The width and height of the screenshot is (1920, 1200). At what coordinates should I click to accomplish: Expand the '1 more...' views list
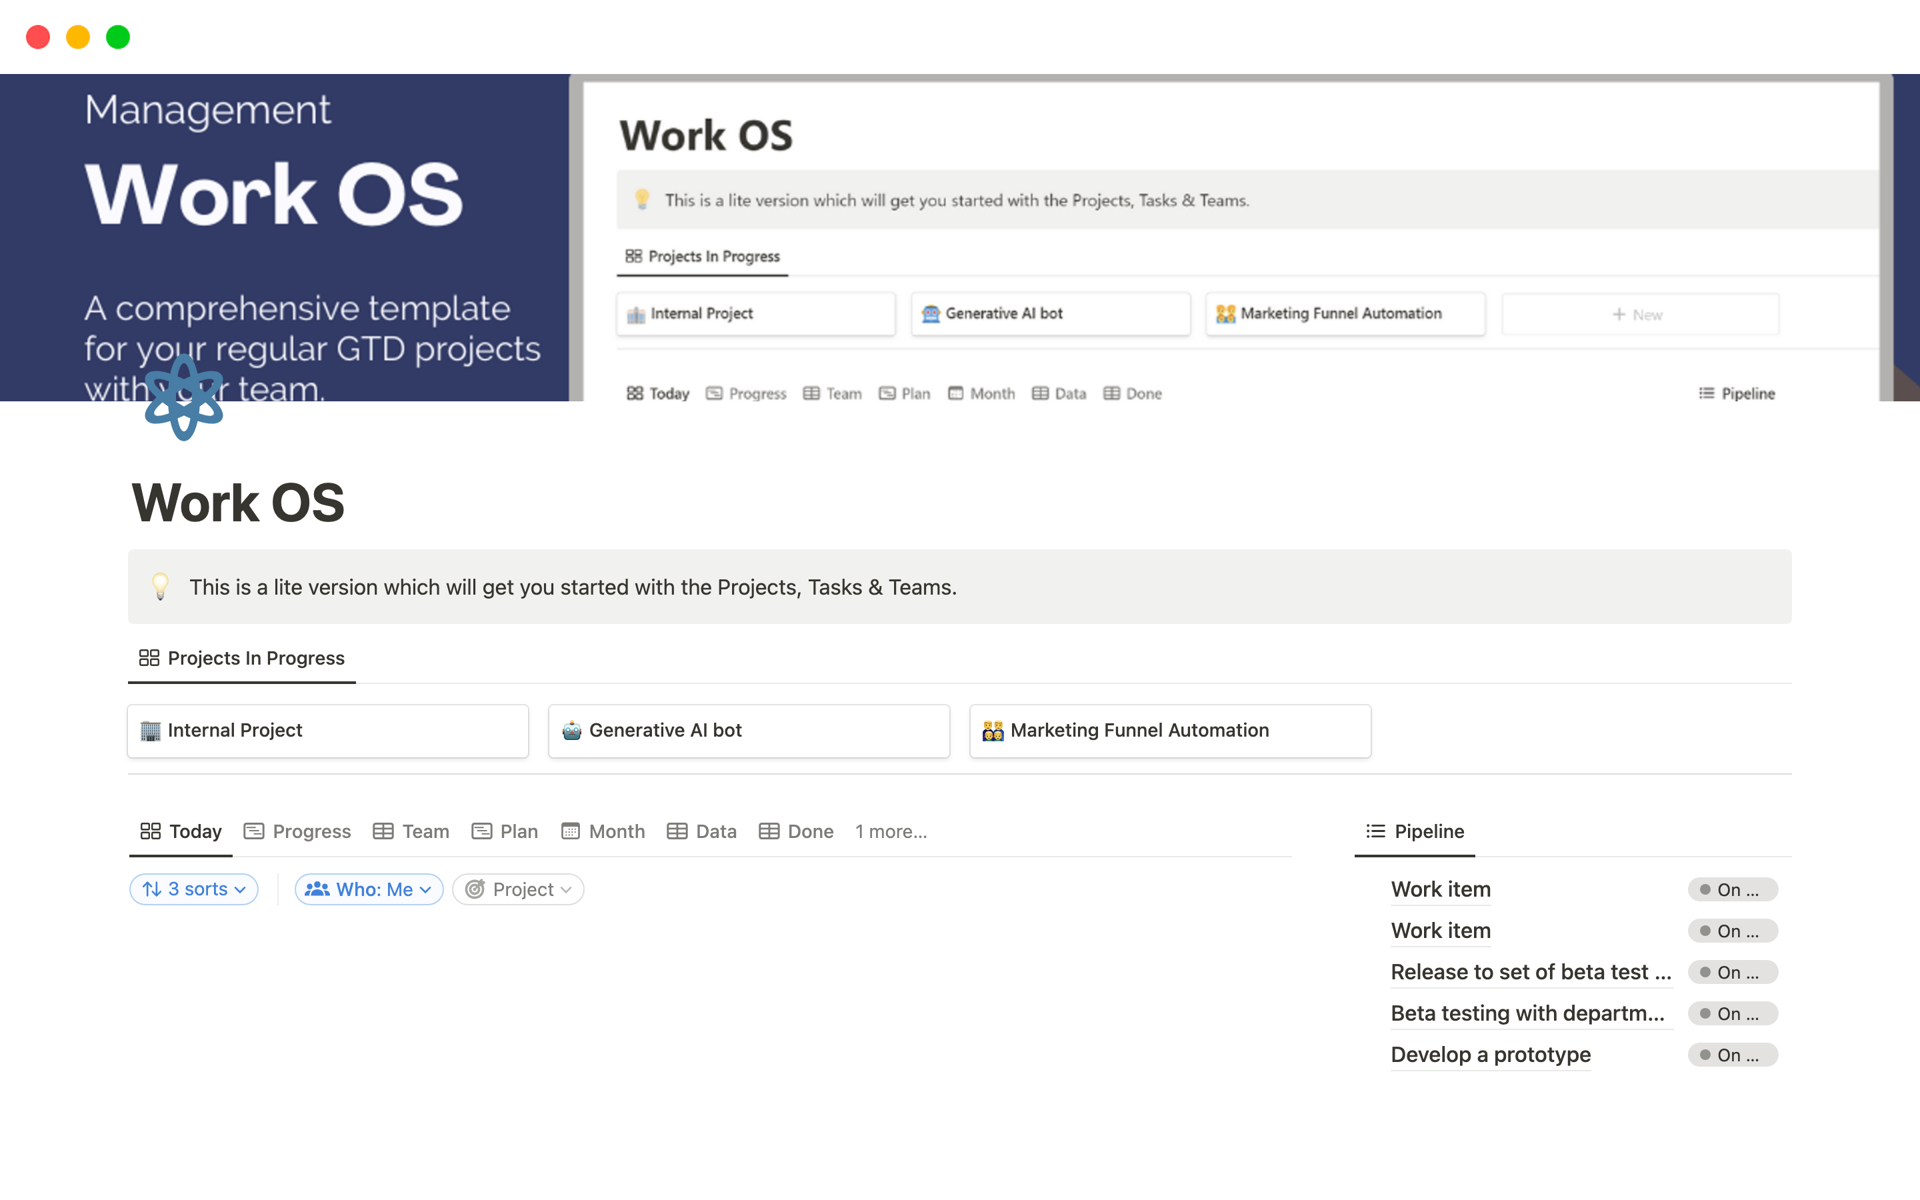(891, 831)
